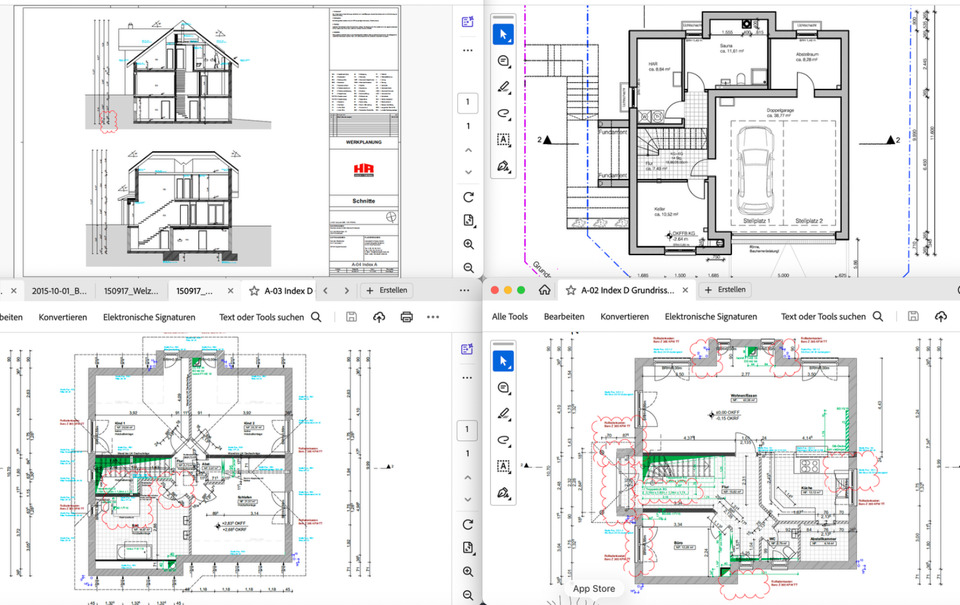This screenshot has width=960, height=605.
Task: Click Erstellen next to the A-02 tab
Action: tap(726, 290)
